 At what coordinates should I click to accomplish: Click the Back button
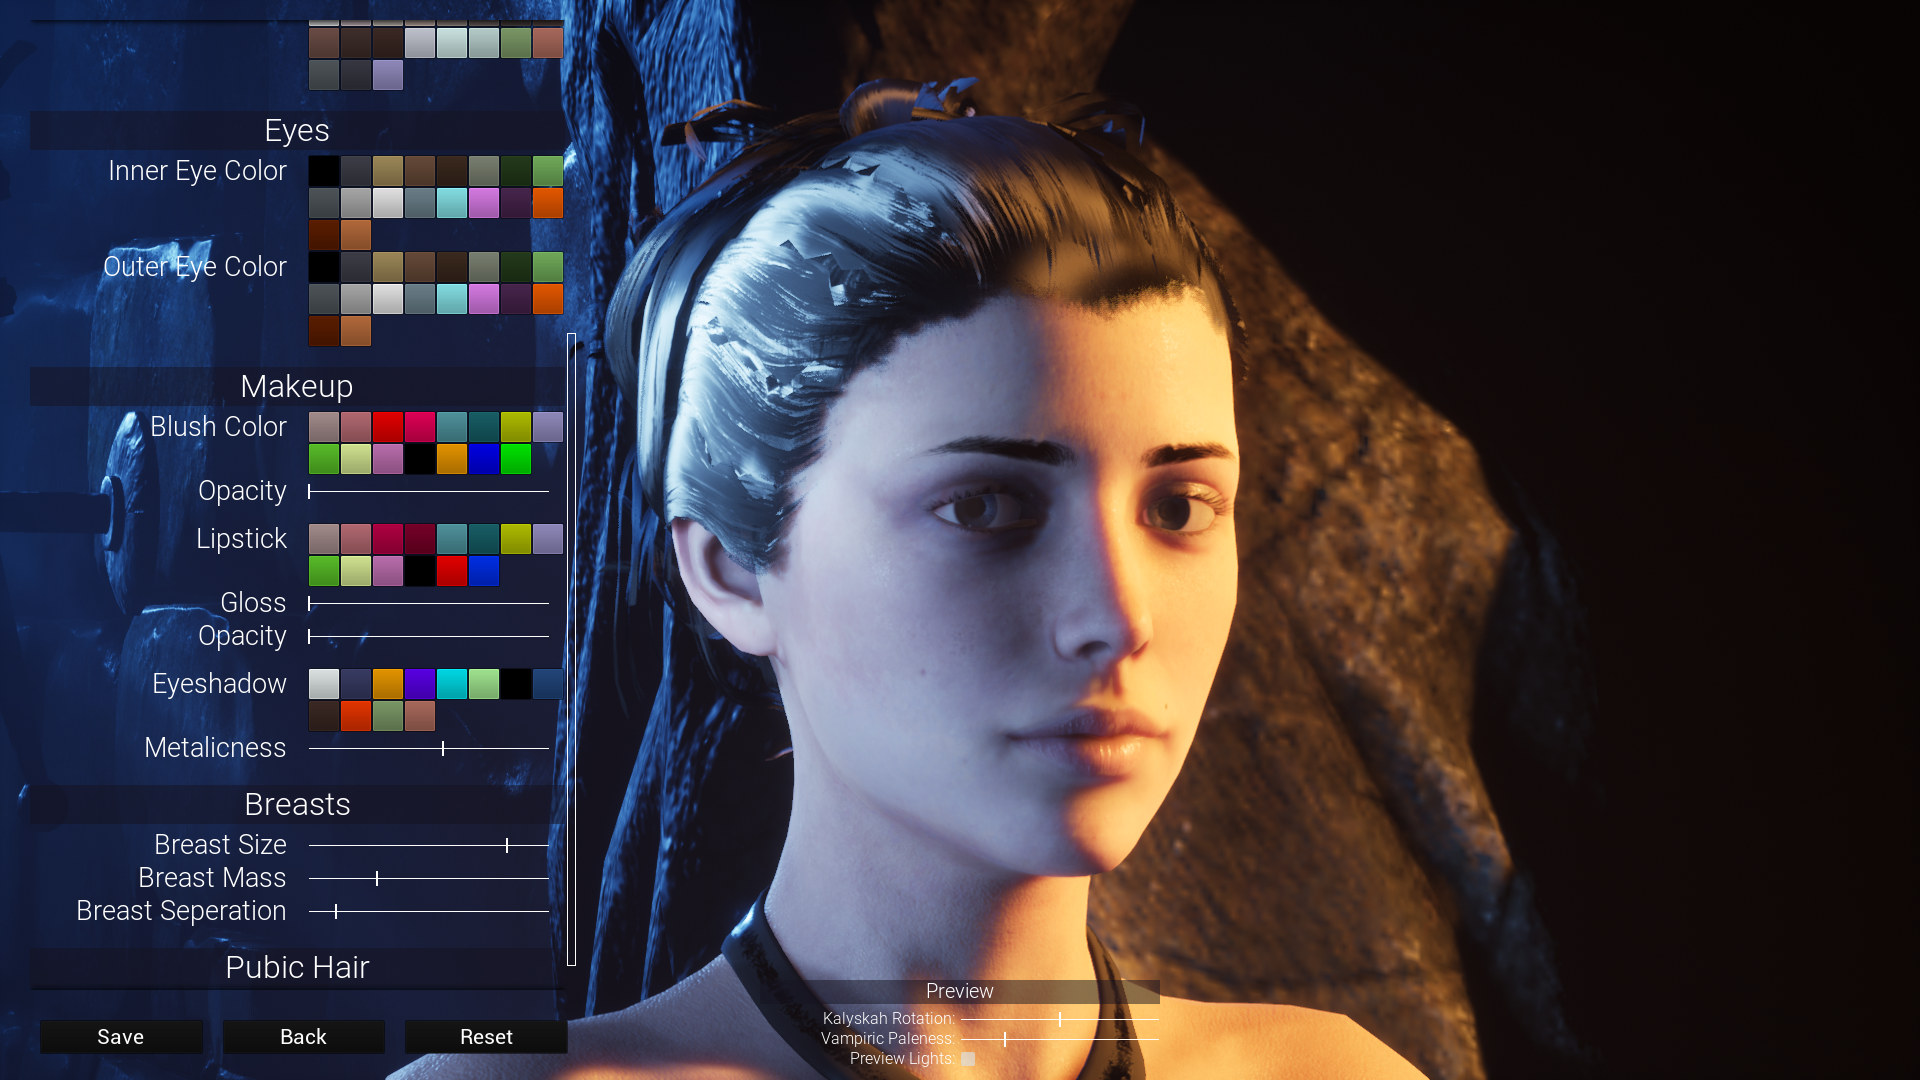click(303, 1037)
